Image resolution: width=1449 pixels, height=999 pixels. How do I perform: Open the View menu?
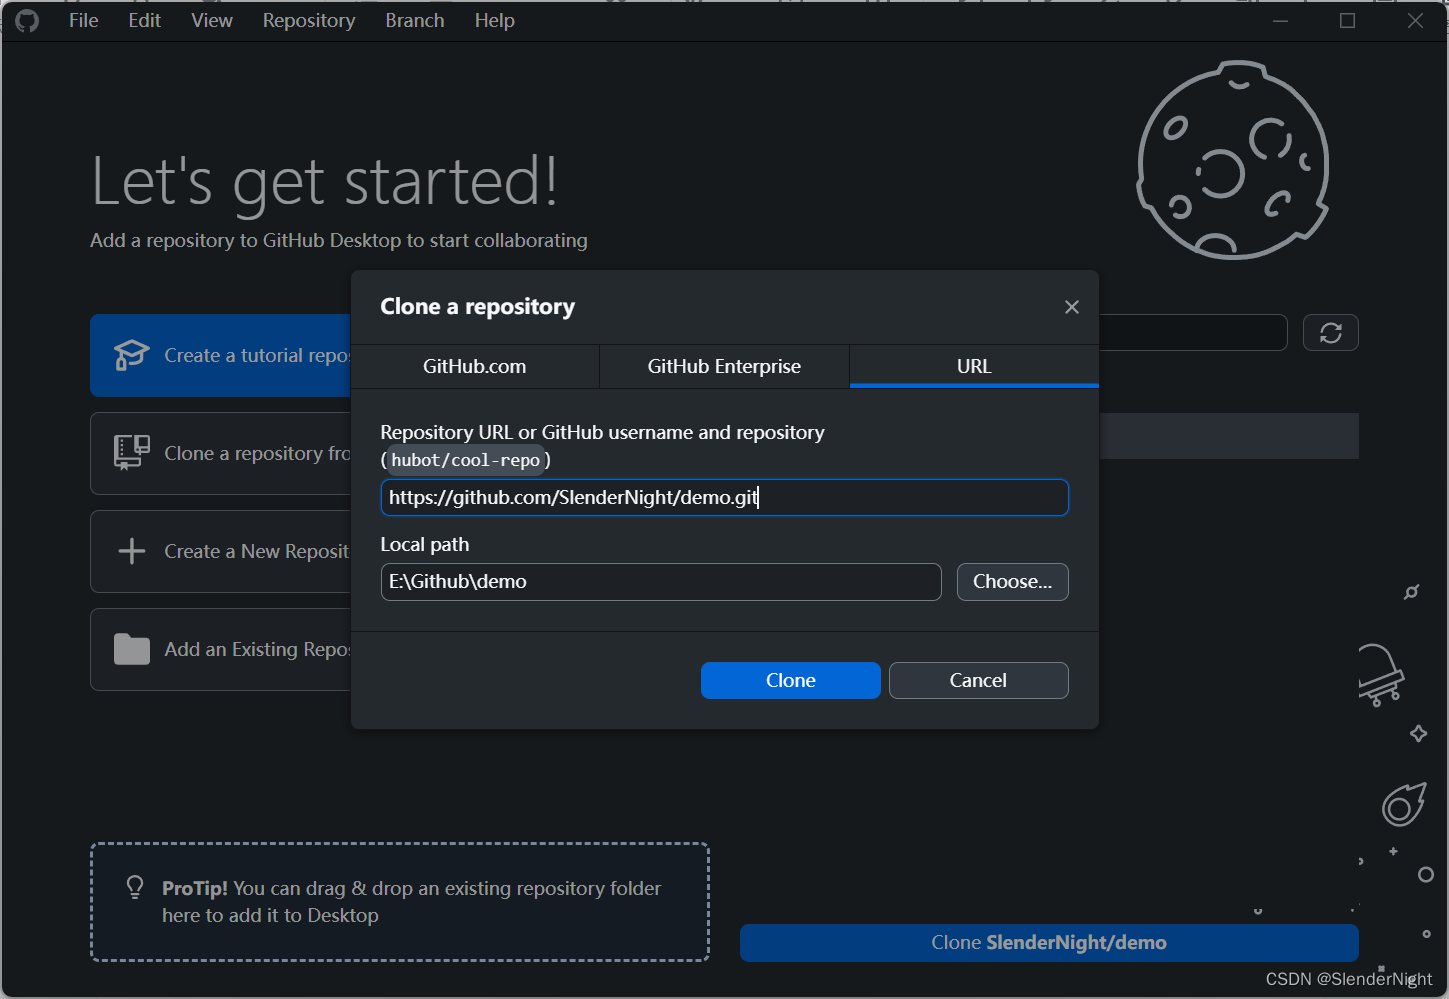coord(212,21)
